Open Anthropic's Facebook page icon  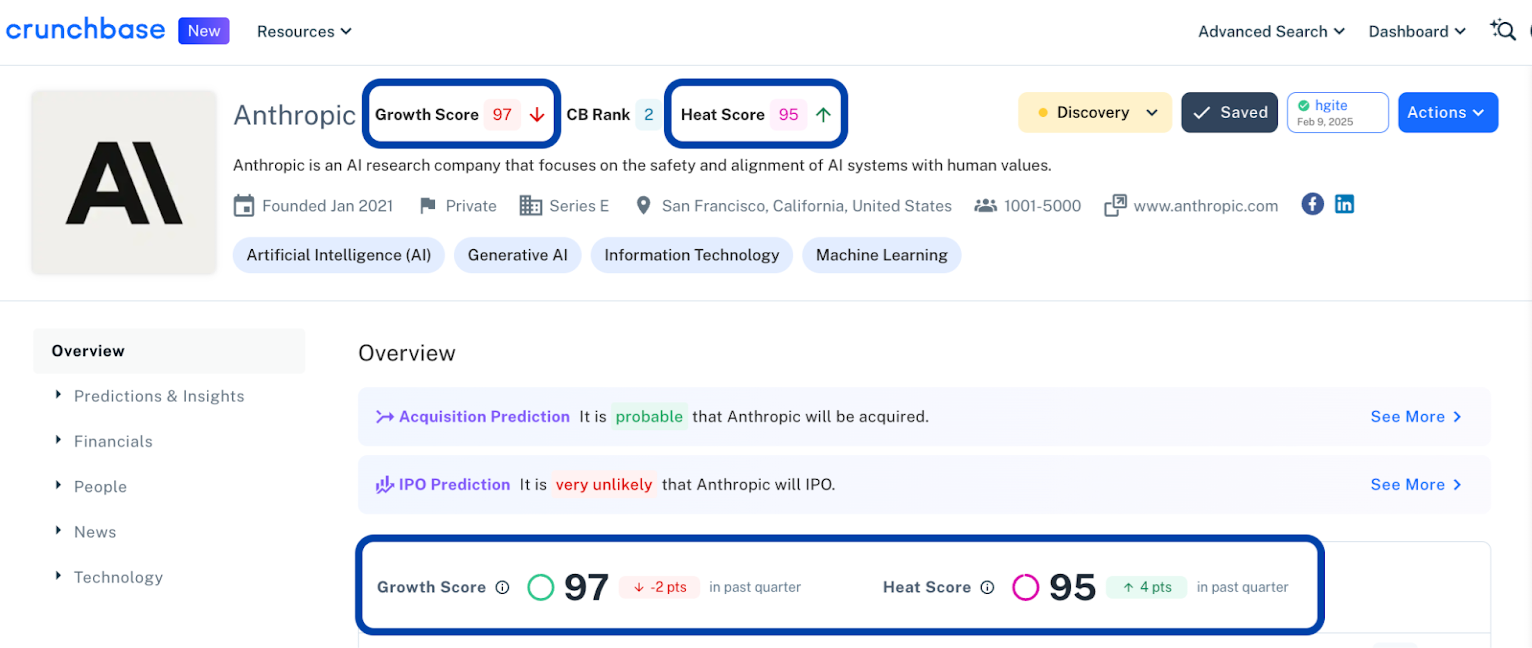point(1313,204)
